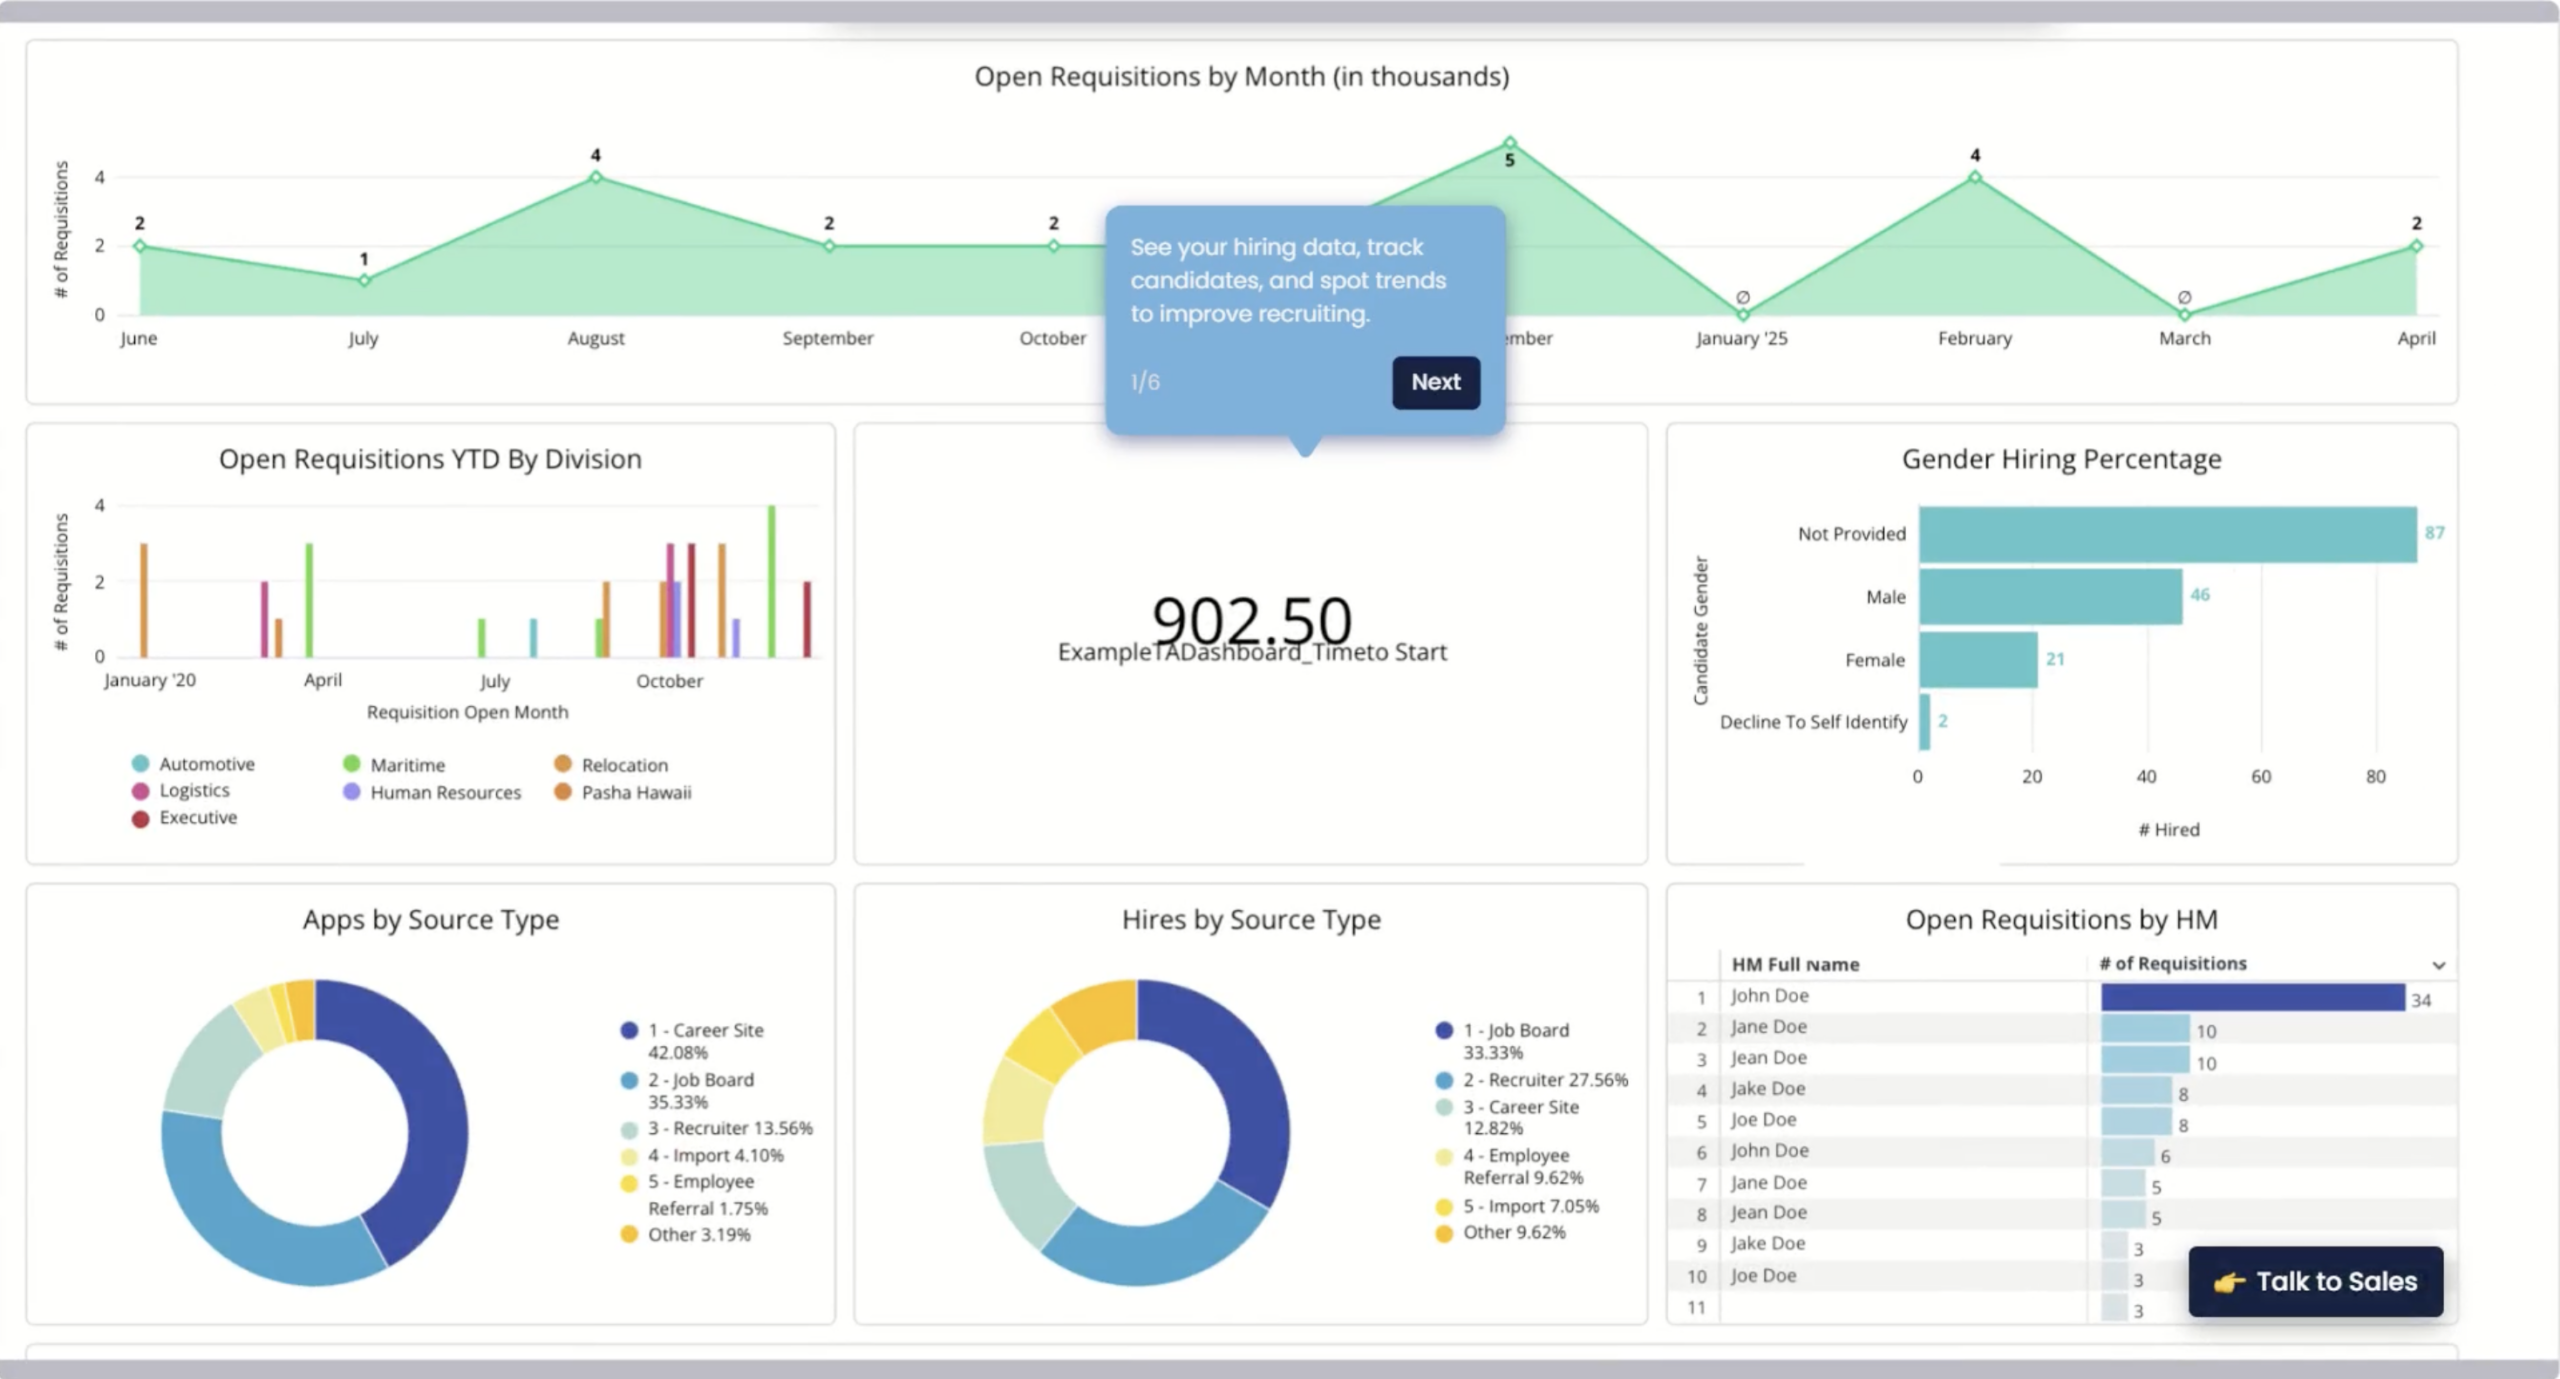This screenshot has width=2560, height=1379.
Task: Select John Doe's 34 requisitions bar
Action: tap(2252, 997)
